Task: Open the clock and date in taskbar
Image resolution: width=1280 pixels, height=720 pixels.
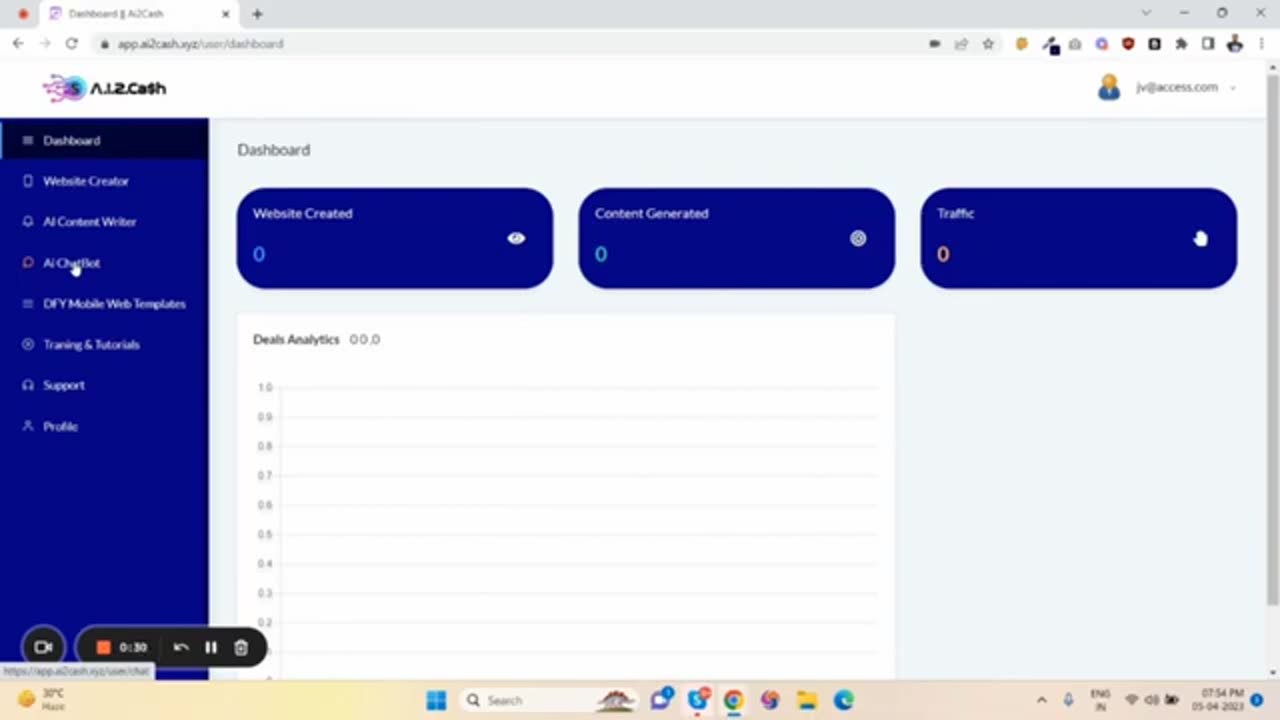Action: pyautogui.click(x=1216, y=699)
